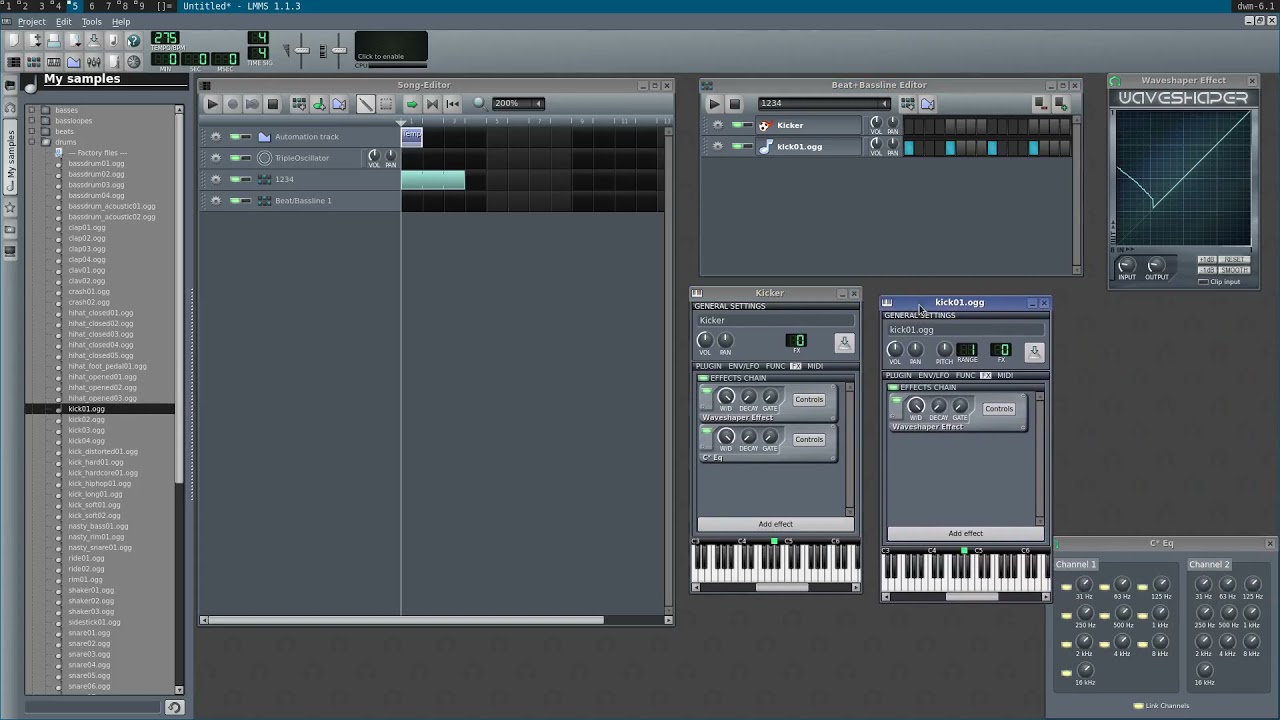Open the Help menu
Image resolution: width=1280 pixels, height=720 pixels.
[x=121, y=22]
